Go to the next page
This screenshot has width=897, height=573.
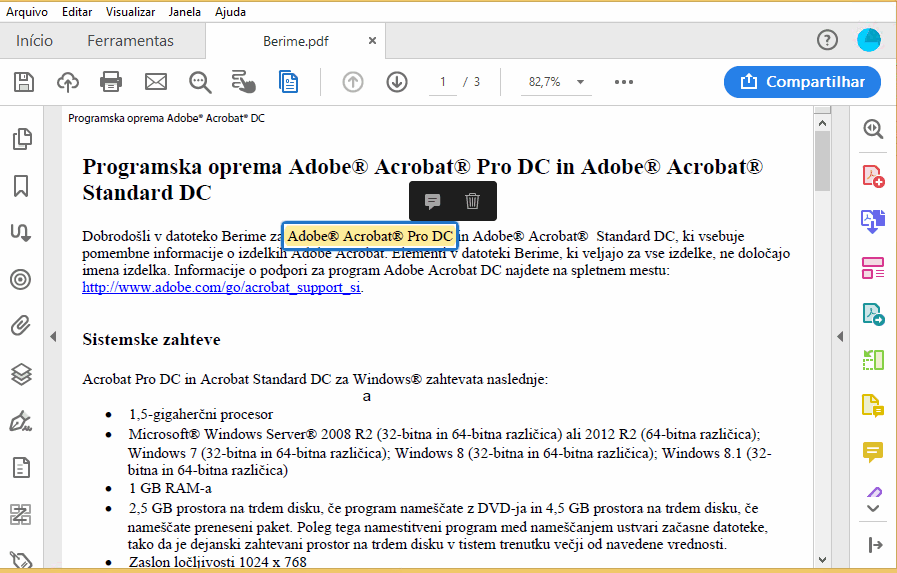tap(397, 82)
